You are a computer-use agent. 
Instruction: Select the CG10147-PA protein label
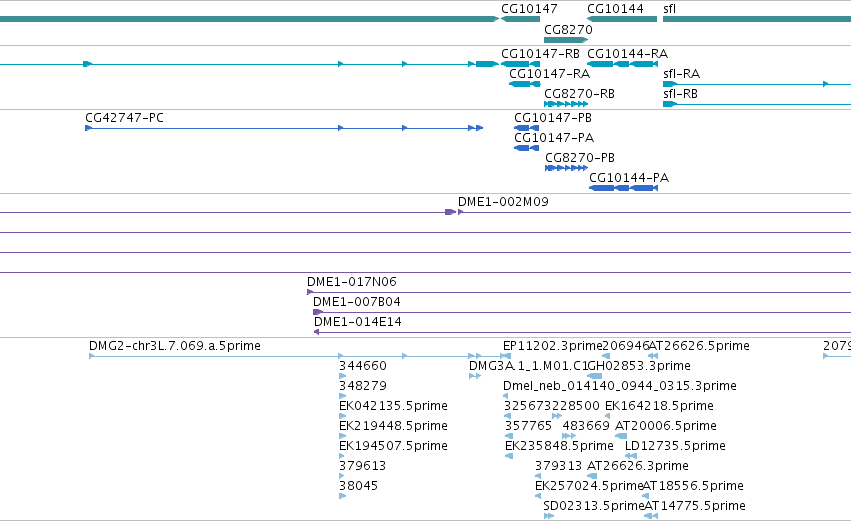[554, 138]
